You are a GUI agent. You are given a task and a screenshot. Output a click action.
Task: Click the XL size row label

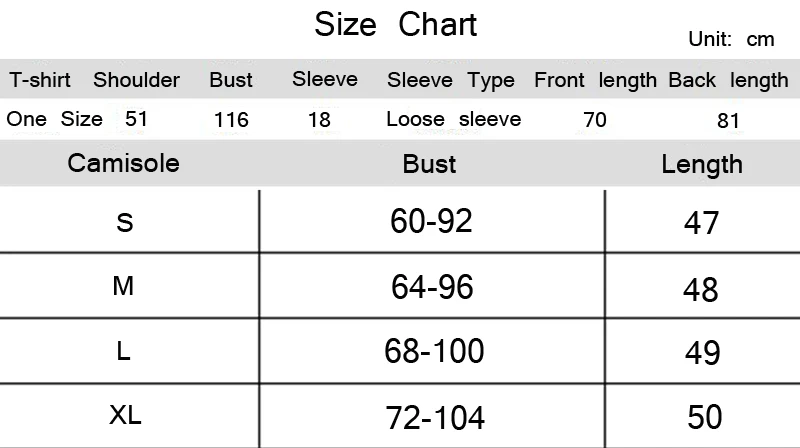(125, 415)
